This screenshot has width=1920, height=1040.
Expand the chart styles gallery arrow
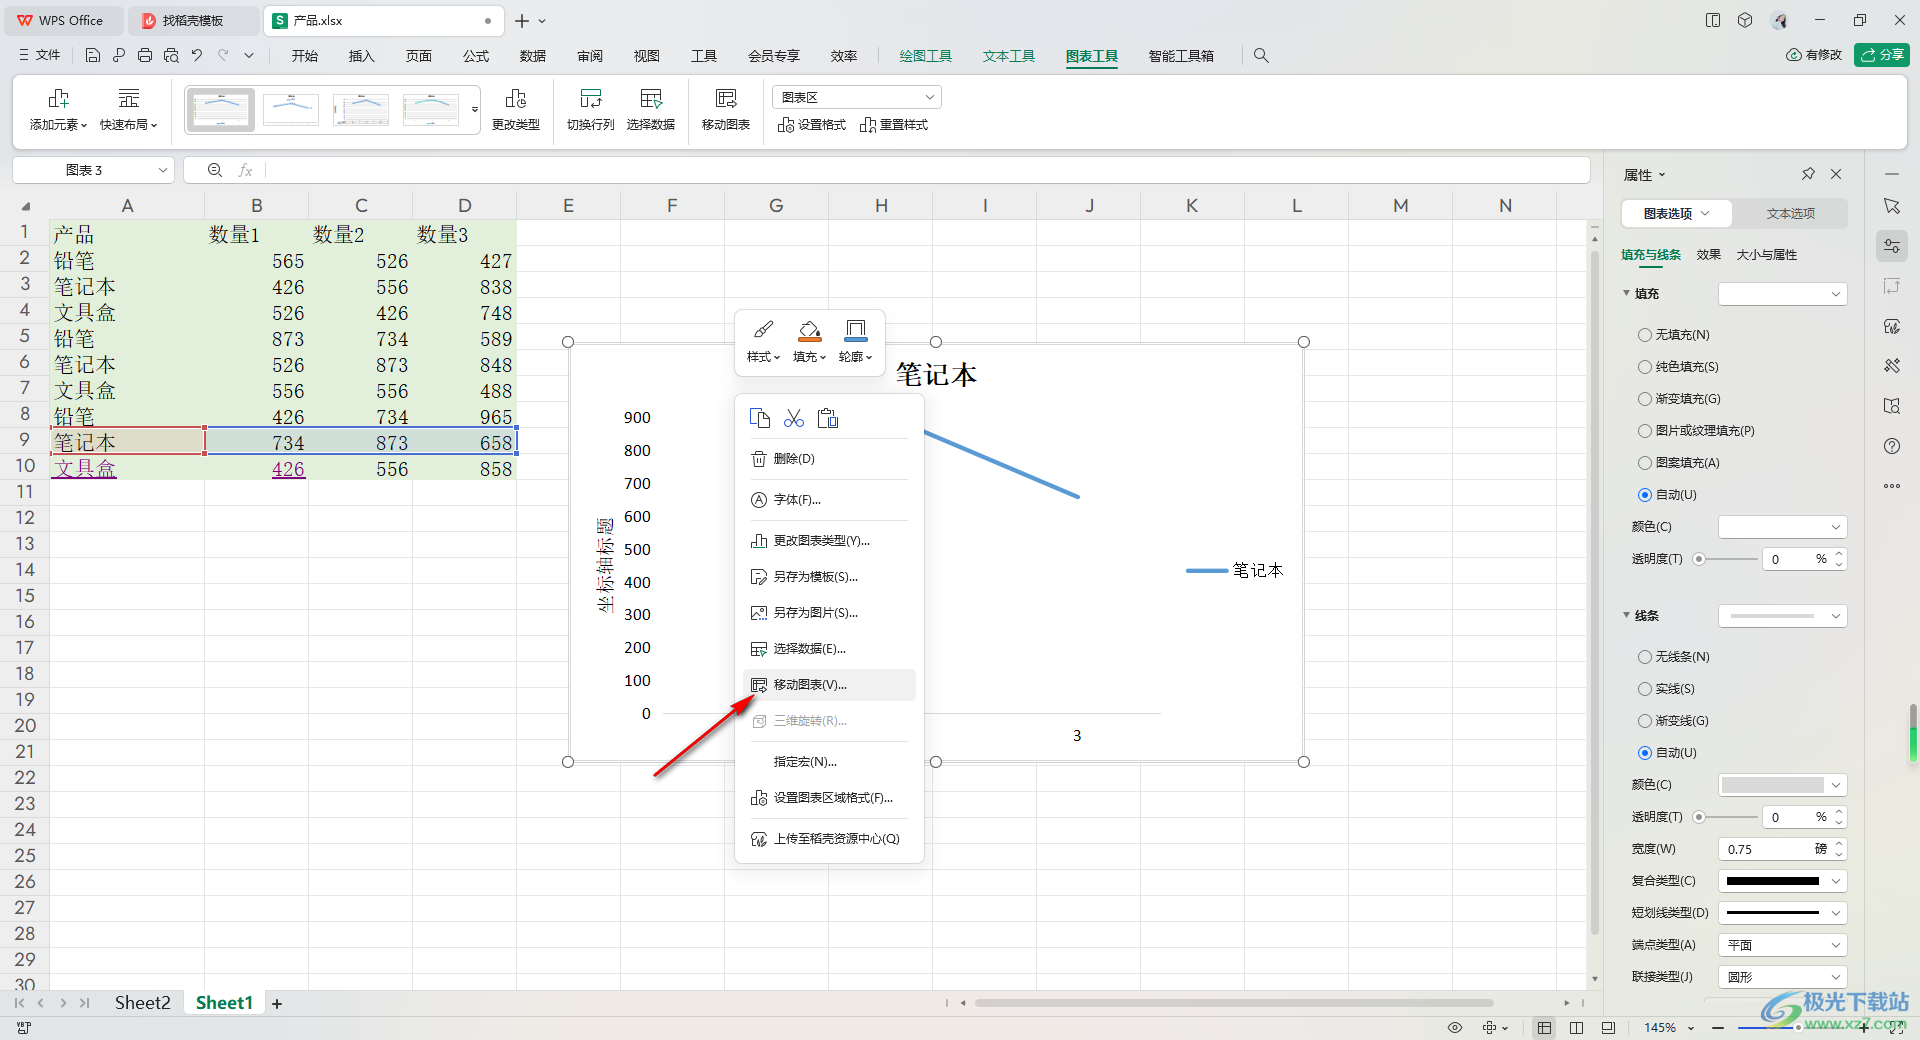[475, 110]
